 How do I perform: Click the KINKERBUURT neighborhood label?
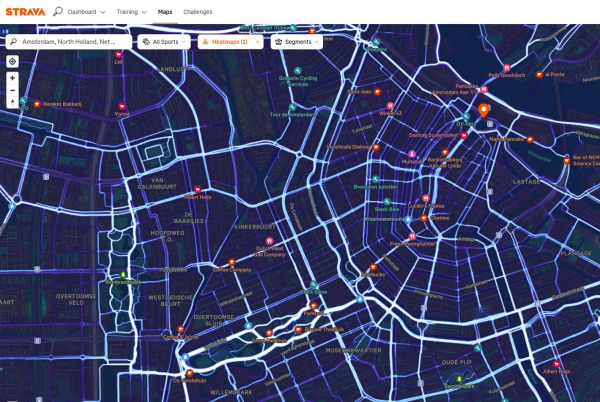pyautogui.click(x=255, y=227)
